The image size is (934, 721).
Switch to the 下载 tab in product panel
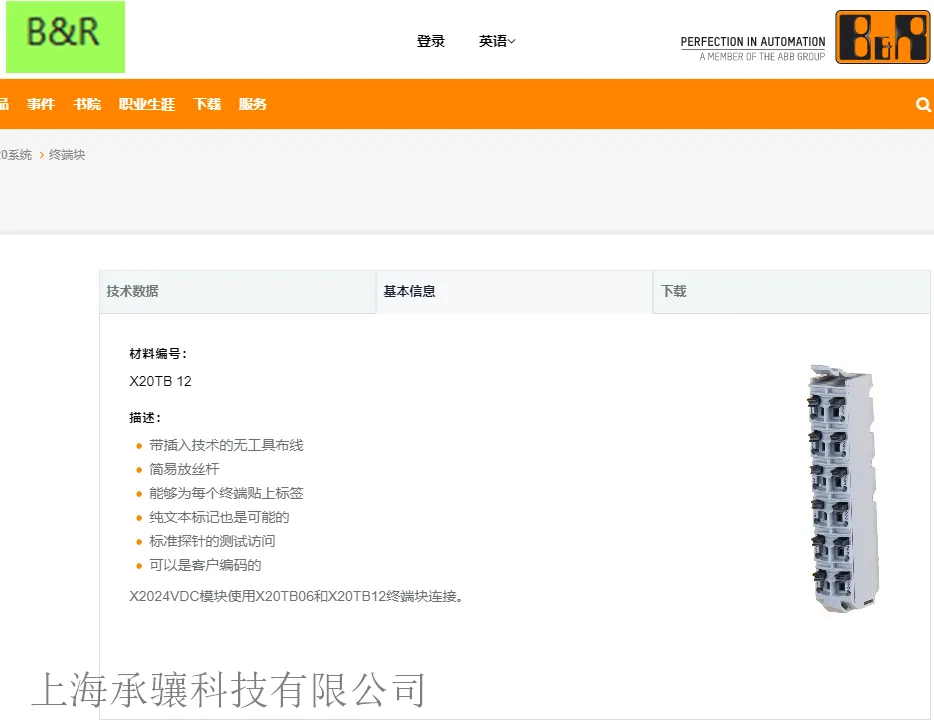[x=792, y=291]
